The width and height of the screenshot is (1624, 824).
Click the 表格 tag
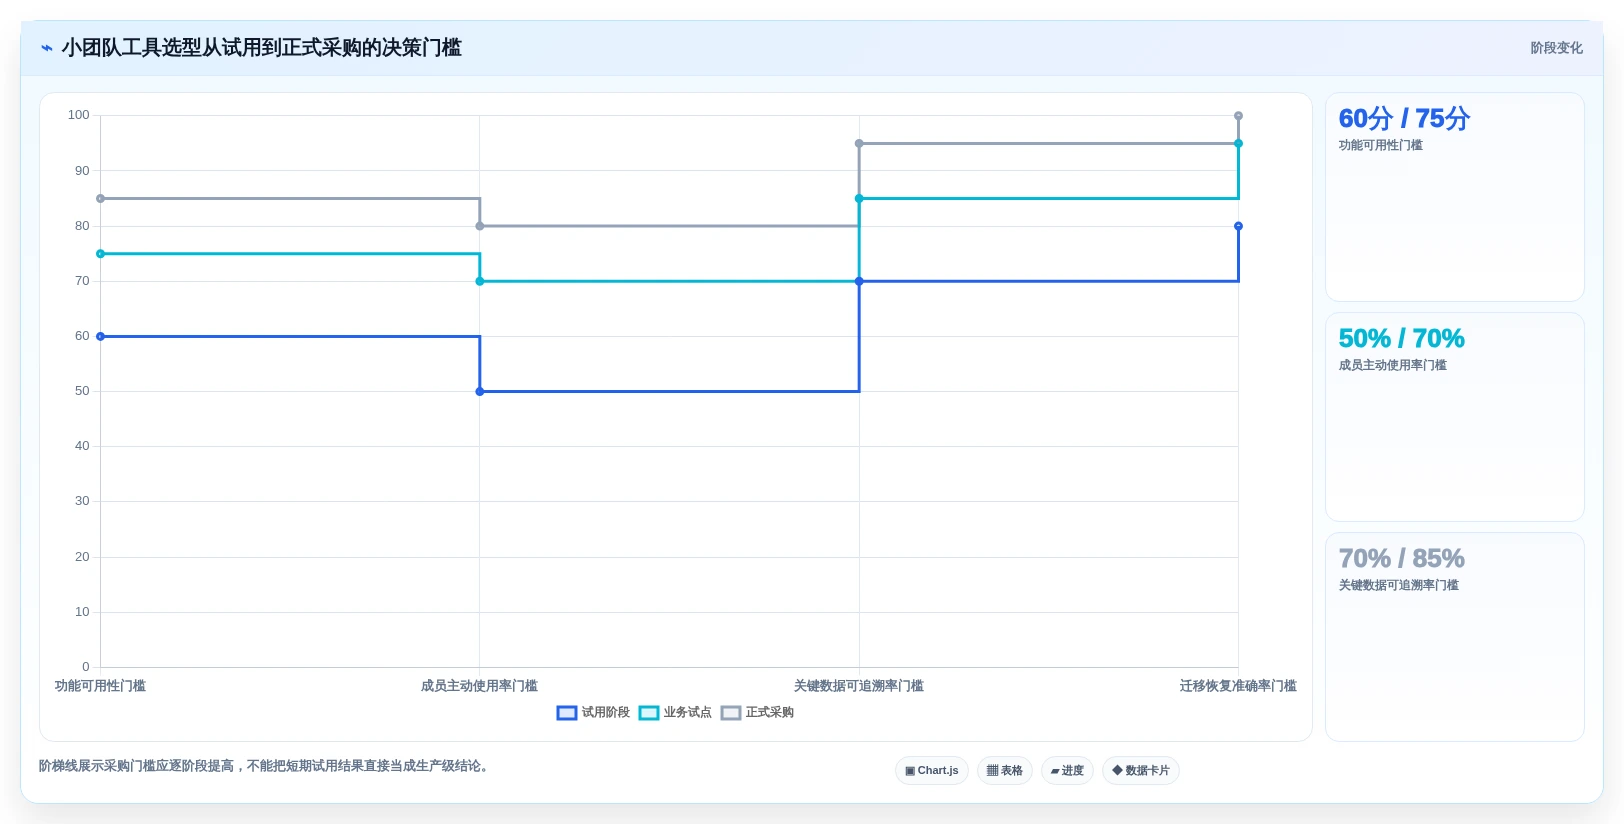click(1005, 771)
